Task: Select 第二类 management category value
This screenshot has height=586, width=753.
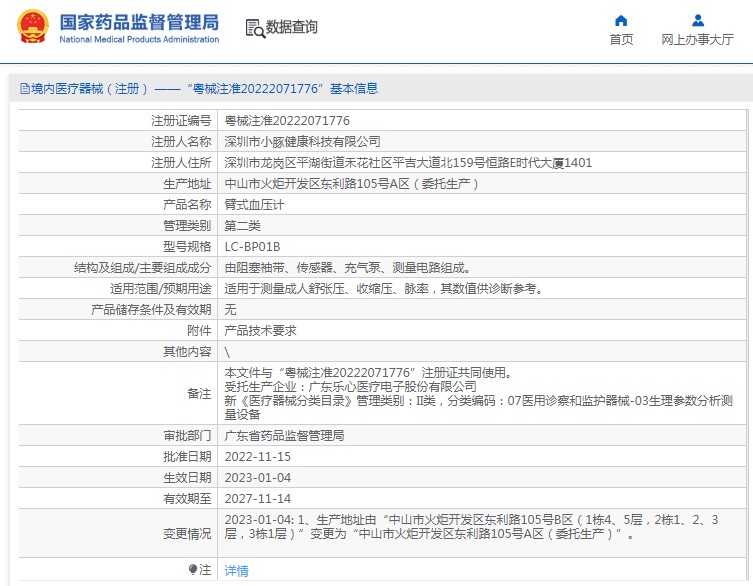Action: (243, 226)
